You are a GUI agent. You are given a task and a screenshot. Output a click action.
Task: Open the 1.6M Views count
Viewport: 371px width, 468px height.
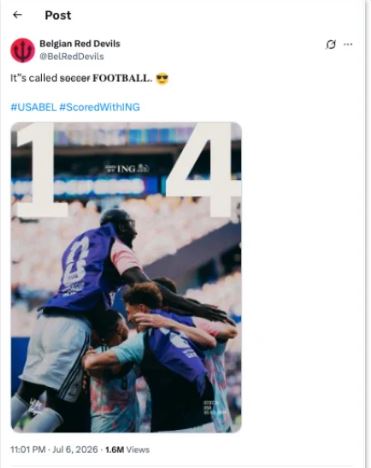click(127, 450)
